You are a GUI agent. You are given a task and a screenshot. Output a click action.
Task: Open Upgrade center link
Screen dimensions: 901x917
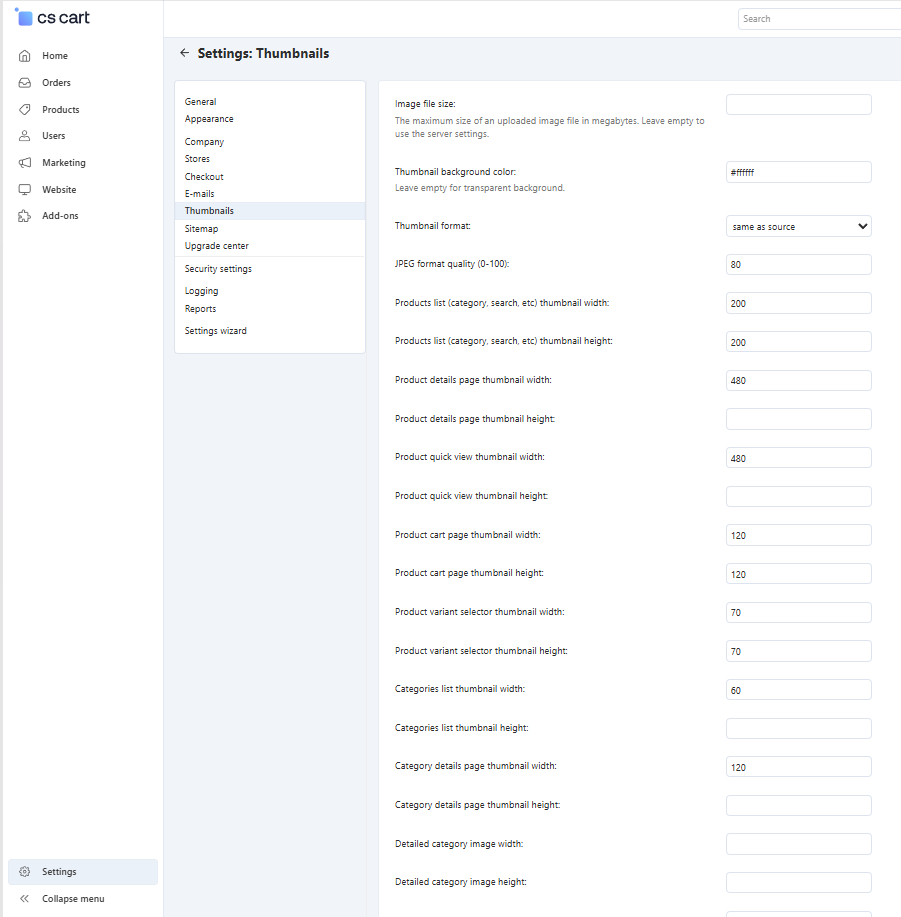pyautogui.click(x=216, y=246)
